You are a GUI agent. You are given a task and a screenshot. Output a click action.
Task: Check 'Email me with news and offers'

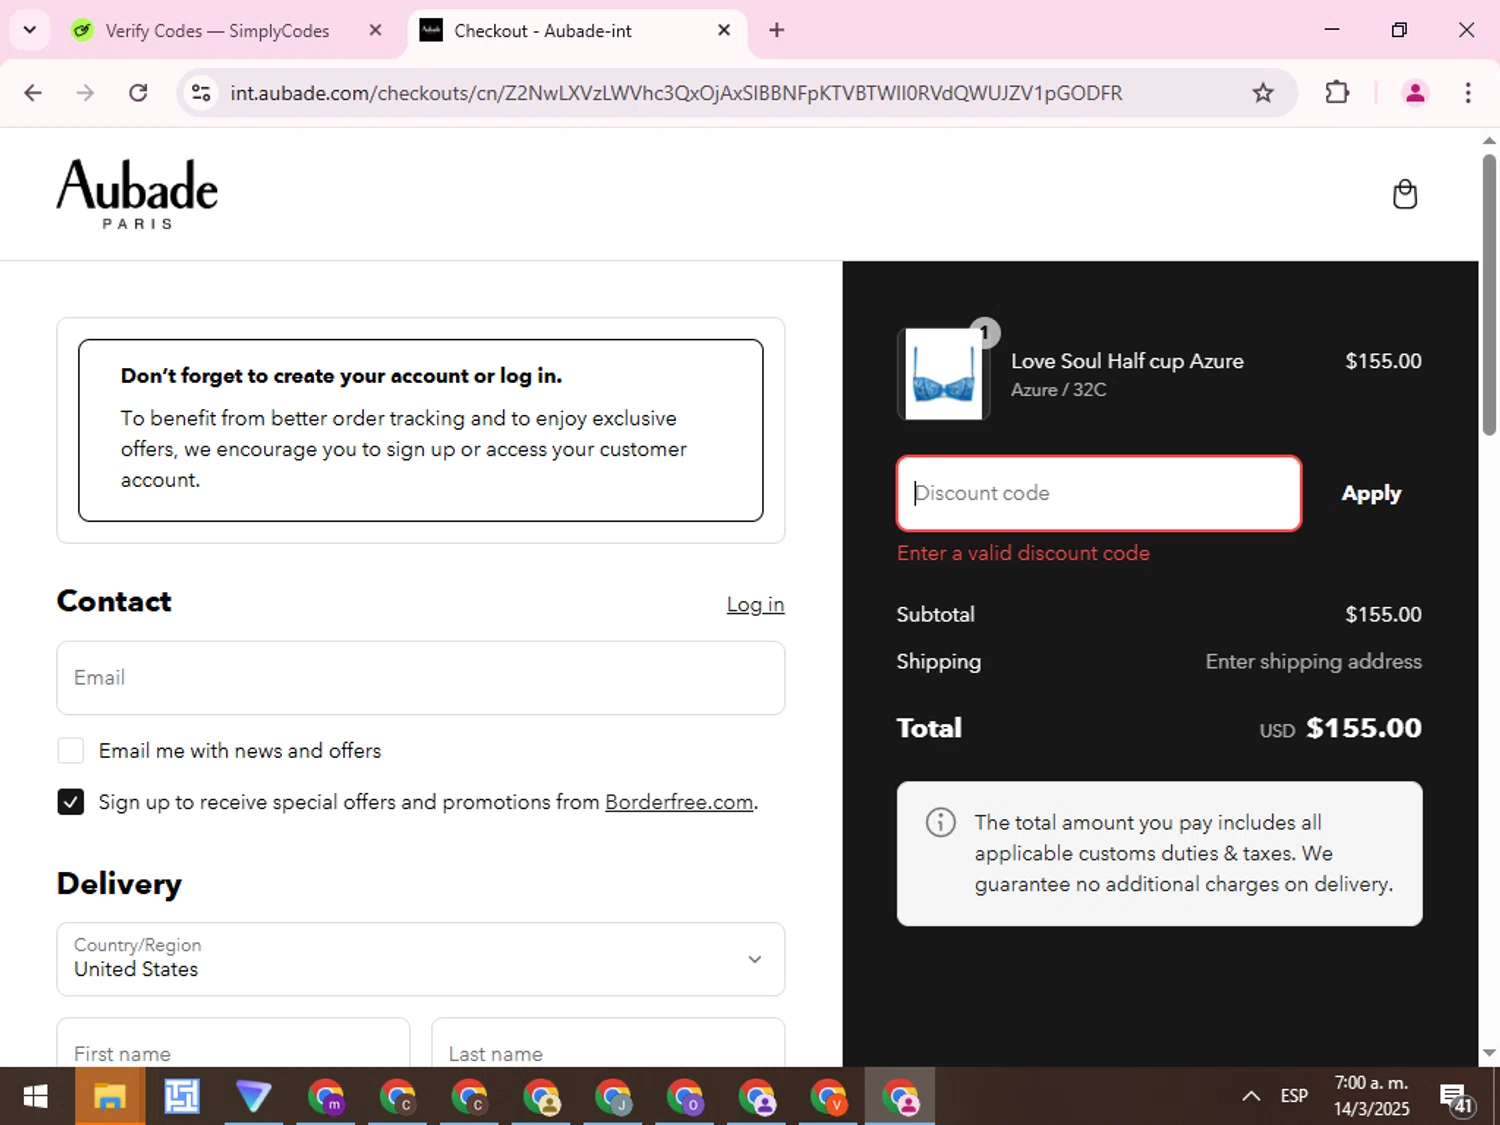pyautogui.click(x=71, y=750)
